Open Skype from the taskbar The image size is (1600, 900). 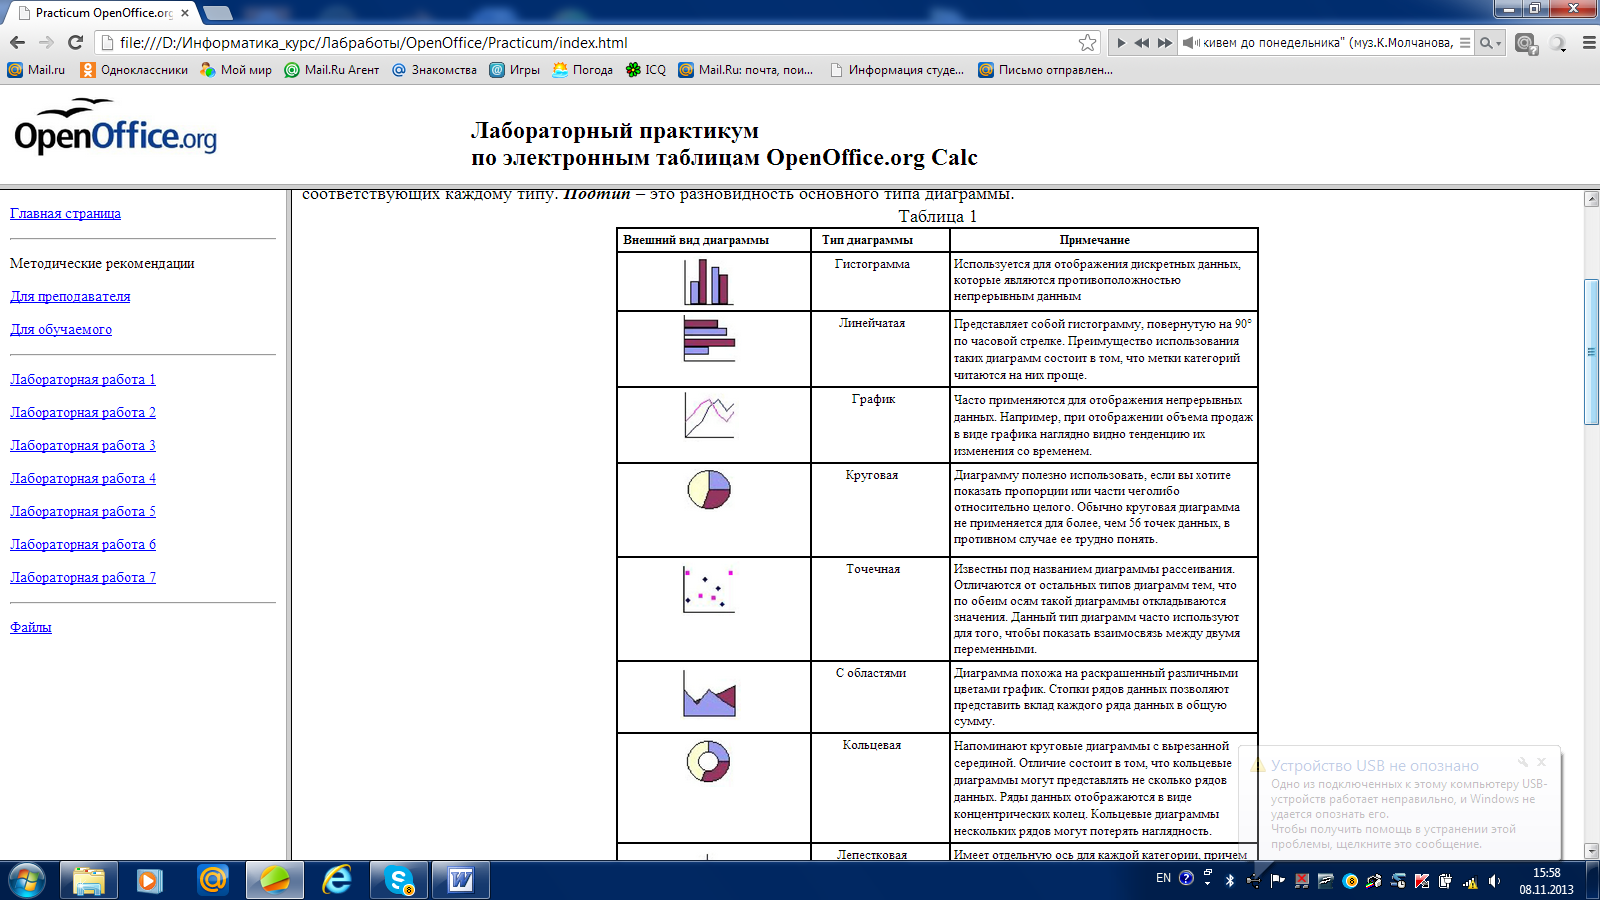click(399, 880)
